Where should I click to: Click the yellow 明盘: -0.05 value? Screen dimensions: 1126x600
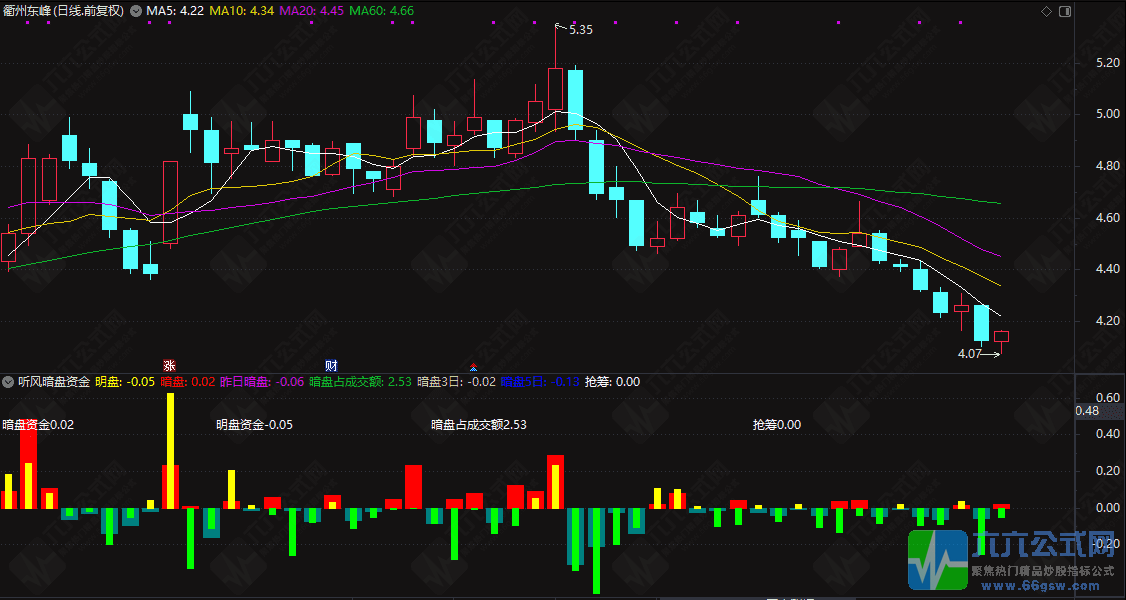point(126,381)
